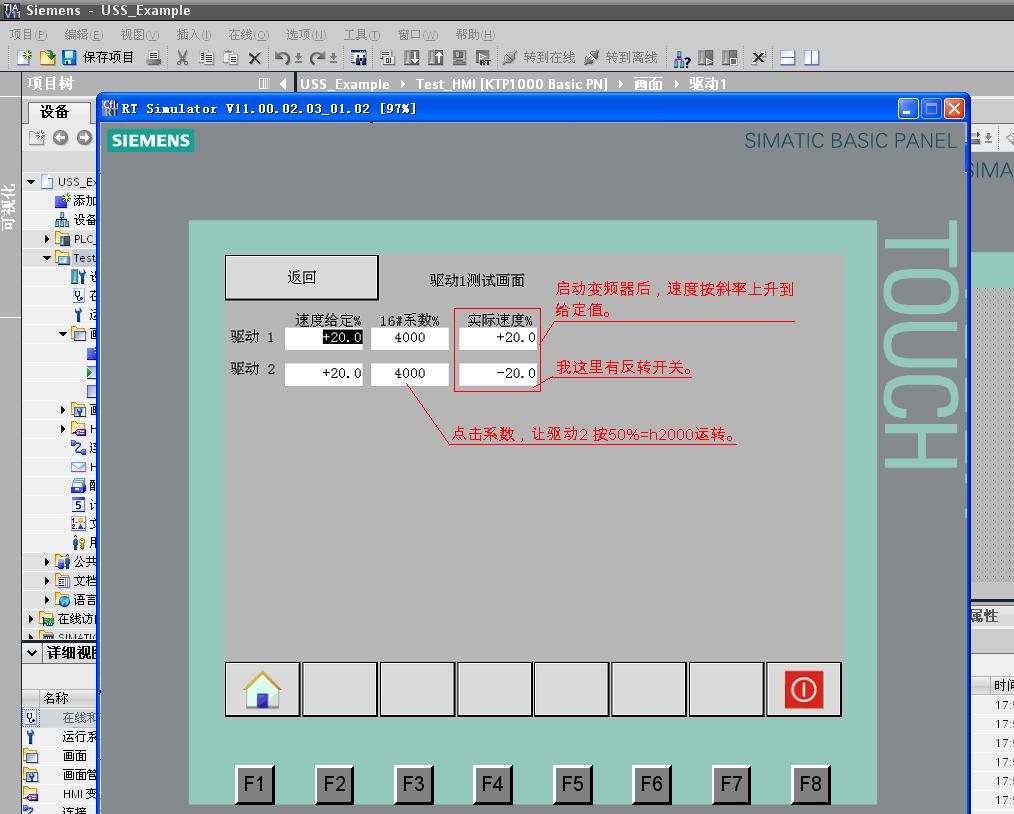Viewport: 1014px width, 814px height.
Task: Click the open project toolbar icon
Action: pyautogui.click(x=47, y=58)
